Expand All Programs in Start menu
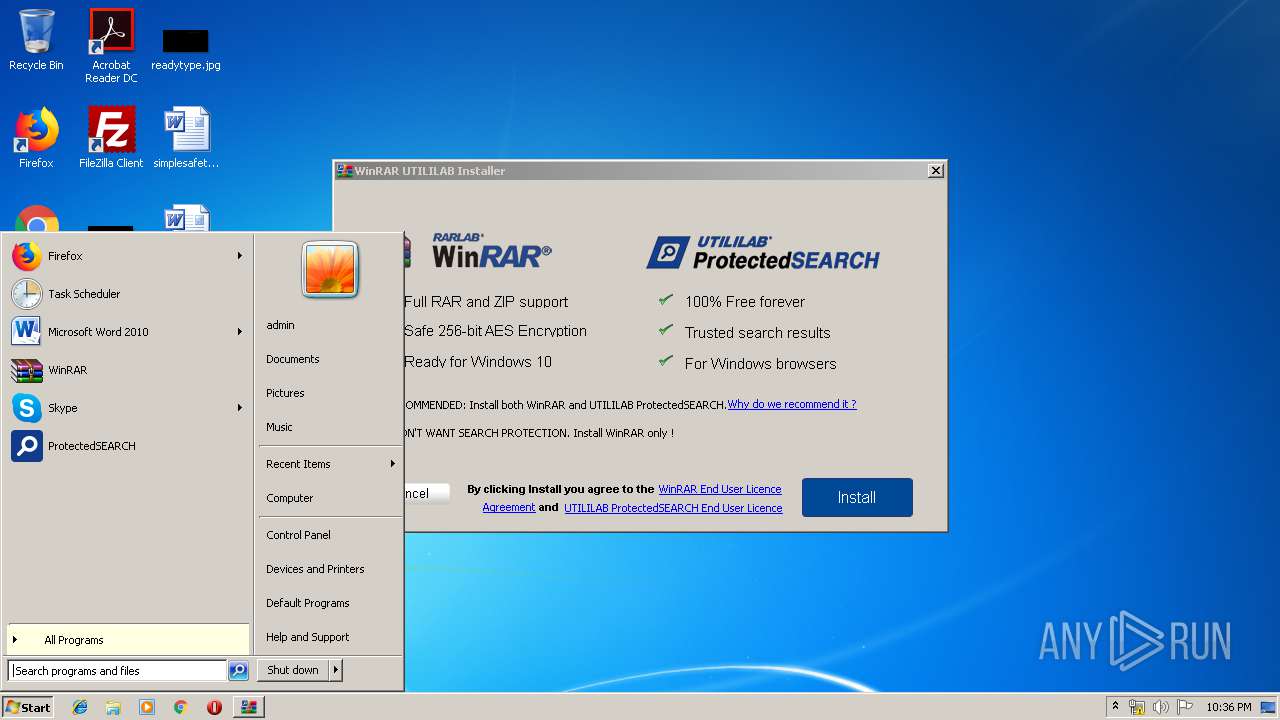1280x720 pixels. [x=128, y=640]
